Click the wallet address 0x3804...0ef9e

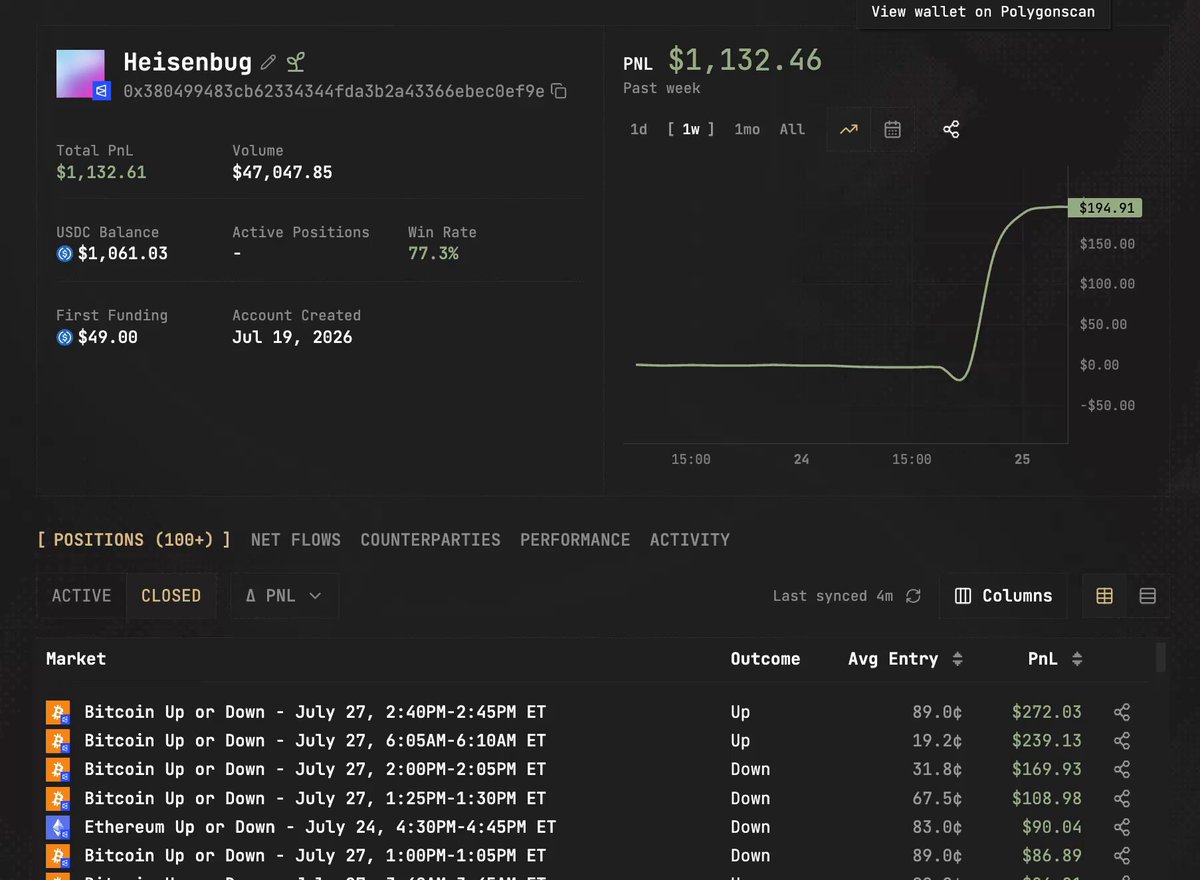(334, 92)
